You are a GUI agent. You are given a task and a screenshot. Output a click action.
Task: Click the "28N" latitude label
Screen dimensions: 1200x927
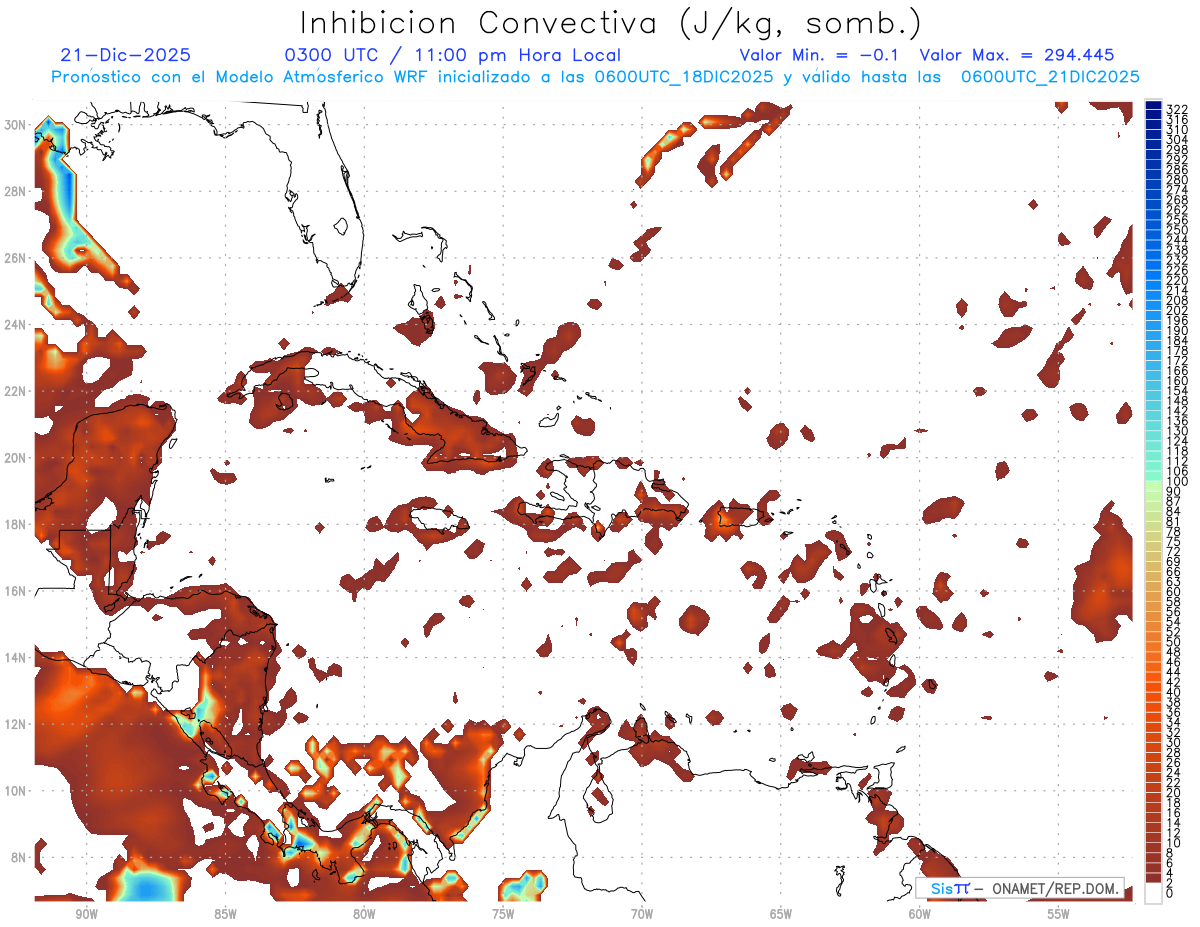pyautogui.click(x=16, y=190)
